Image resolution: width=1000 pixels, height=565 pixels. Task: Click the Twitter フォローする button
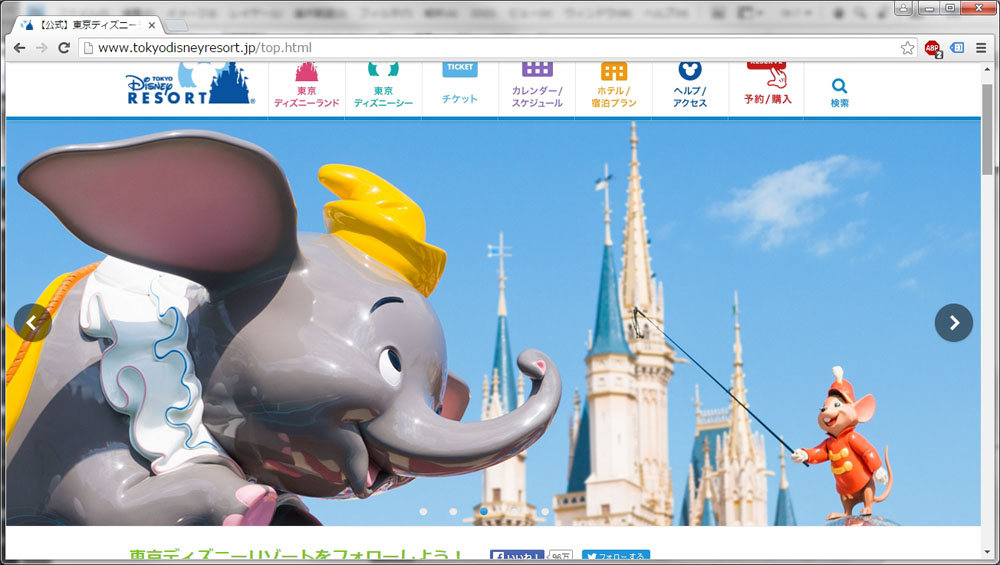click(x=615, y=557)
